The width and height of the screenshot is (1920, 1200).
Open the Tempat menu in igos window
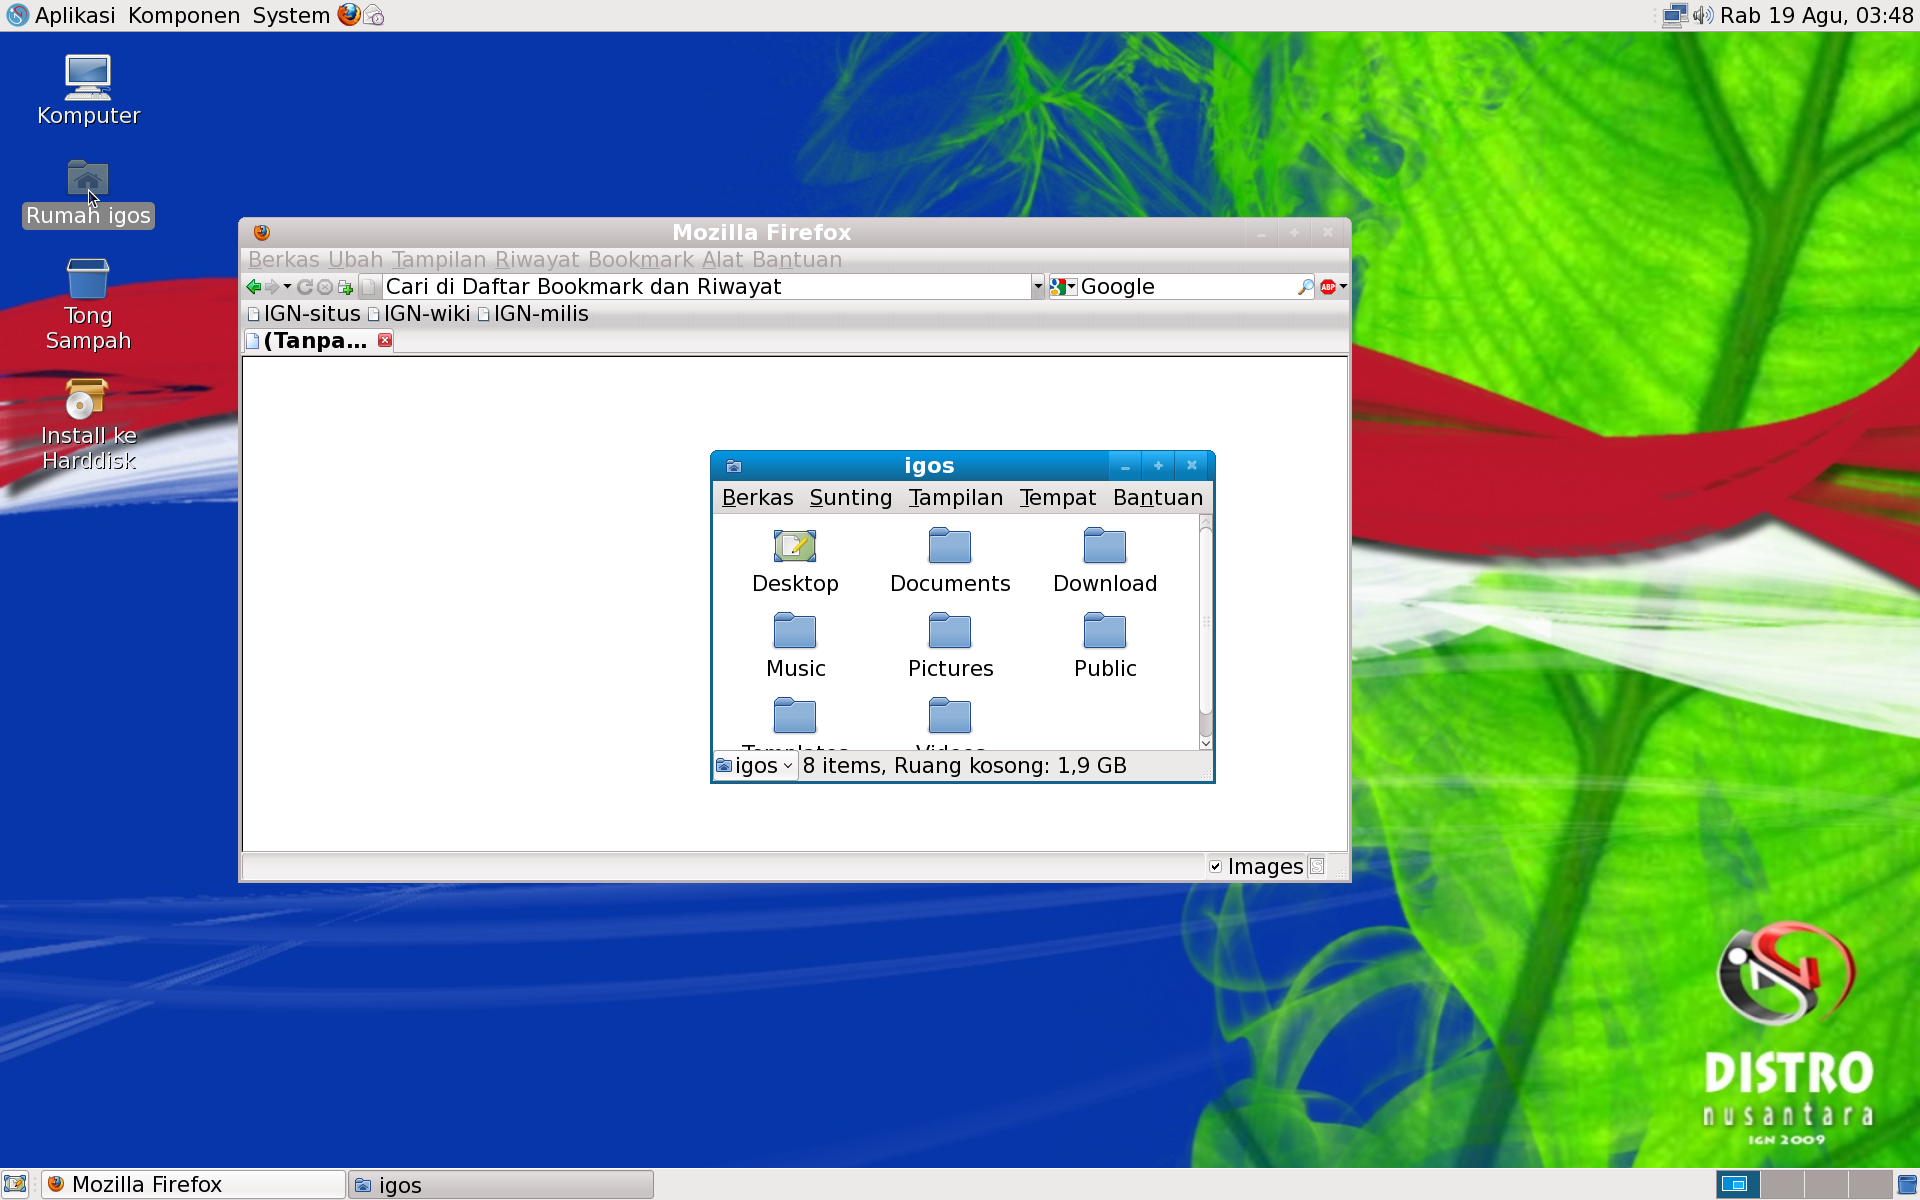point(1057,498)
